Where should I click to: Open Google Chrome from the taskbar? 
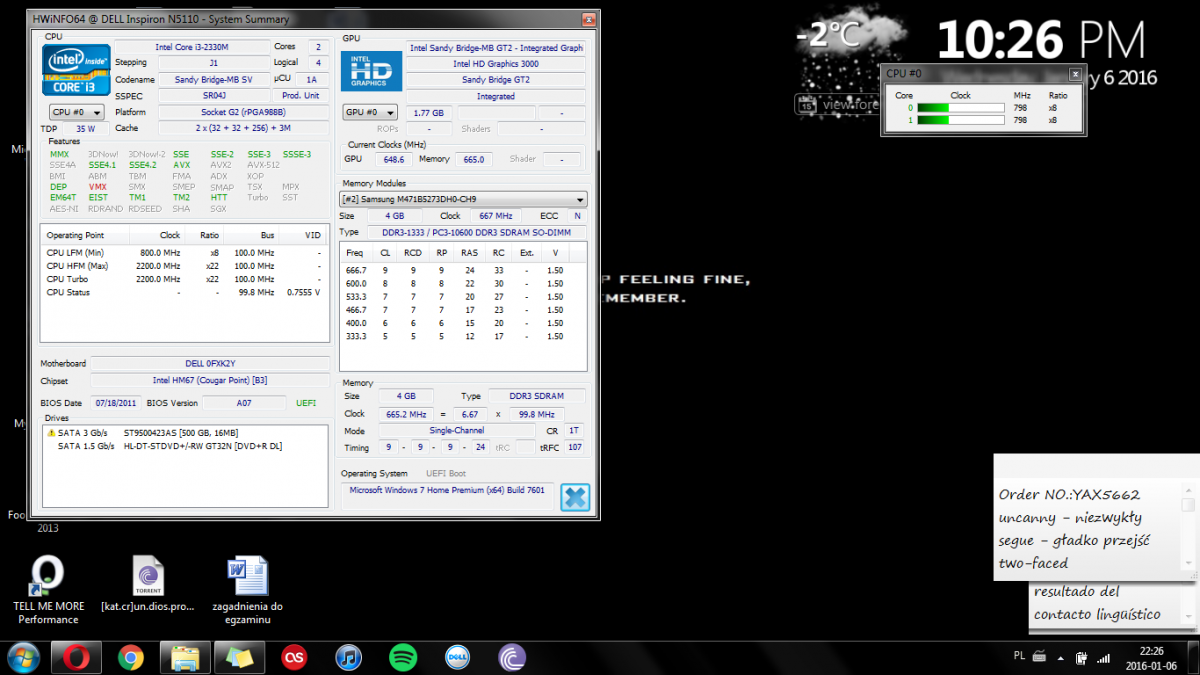(x=130, y=657)
